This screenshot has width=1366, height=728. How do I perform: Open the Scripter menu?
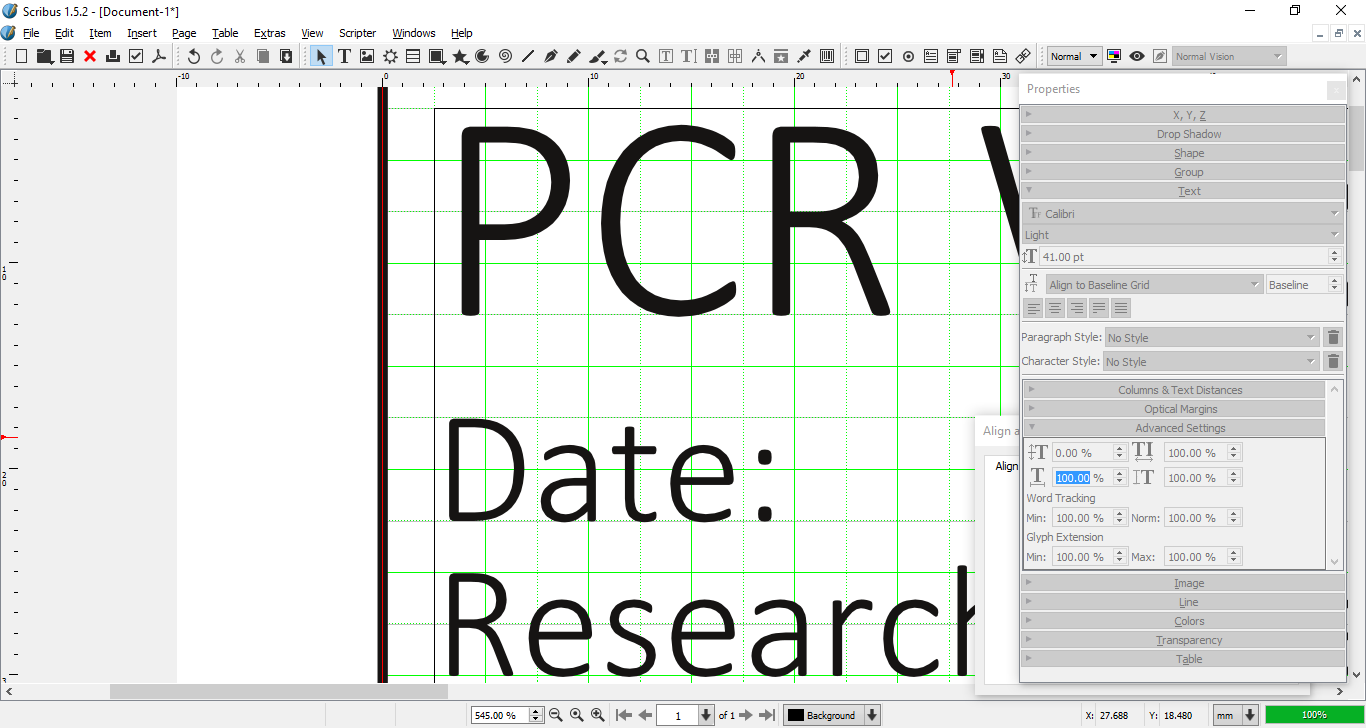pyautogui.click(x=357, y=33)
